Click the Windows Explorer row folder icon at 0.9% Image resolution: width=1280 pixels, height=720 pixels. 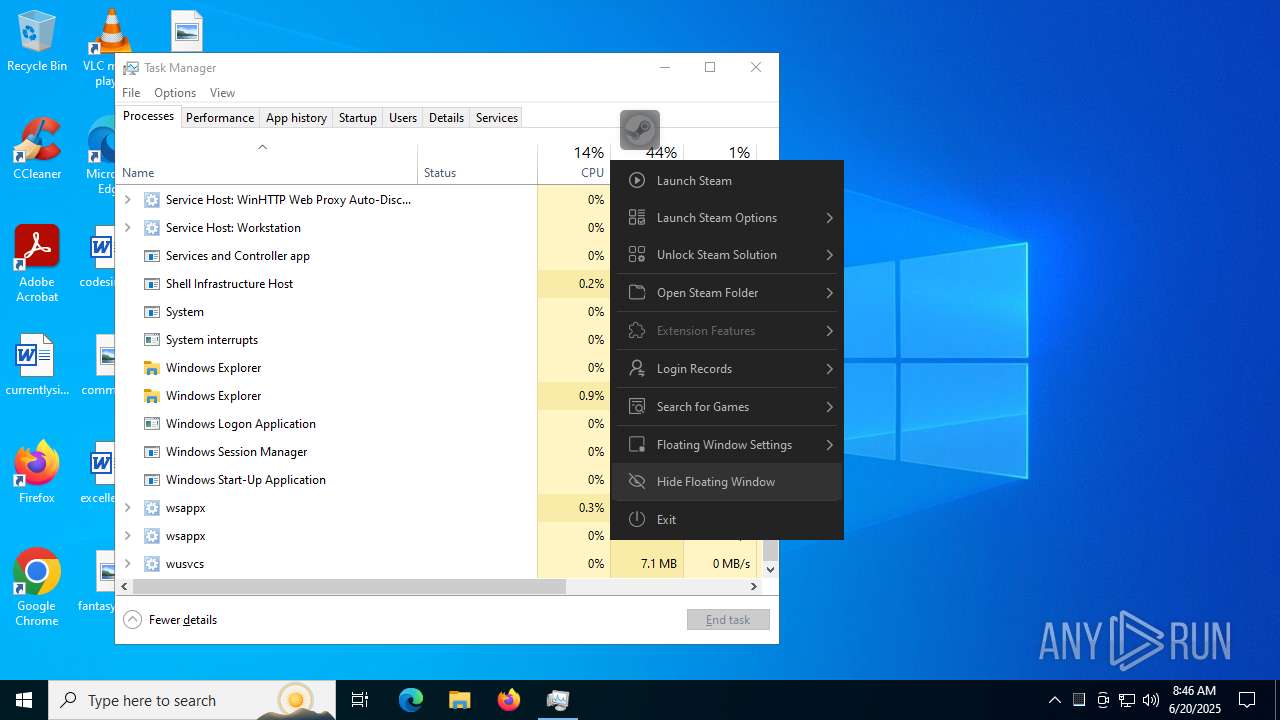(152, 395)
